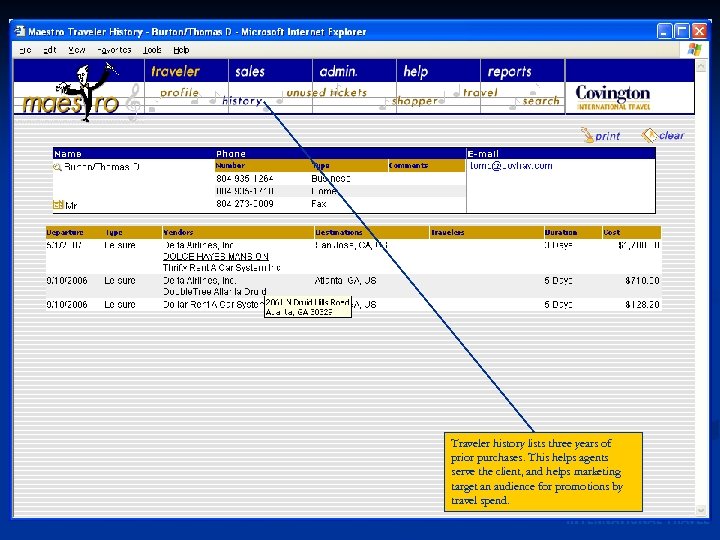Maximize the Internet Explorer window
The image size is (720, 540).
coord(682,31)
